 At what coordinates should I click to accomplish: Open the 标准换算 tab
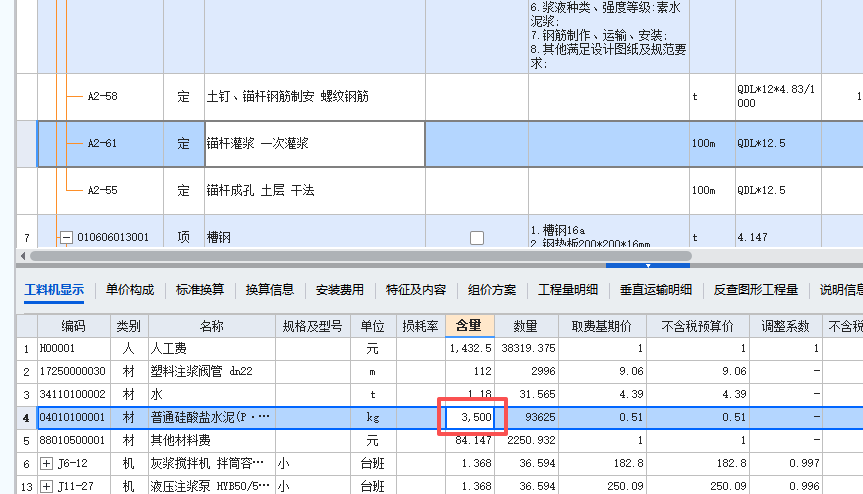pos(200,290)
